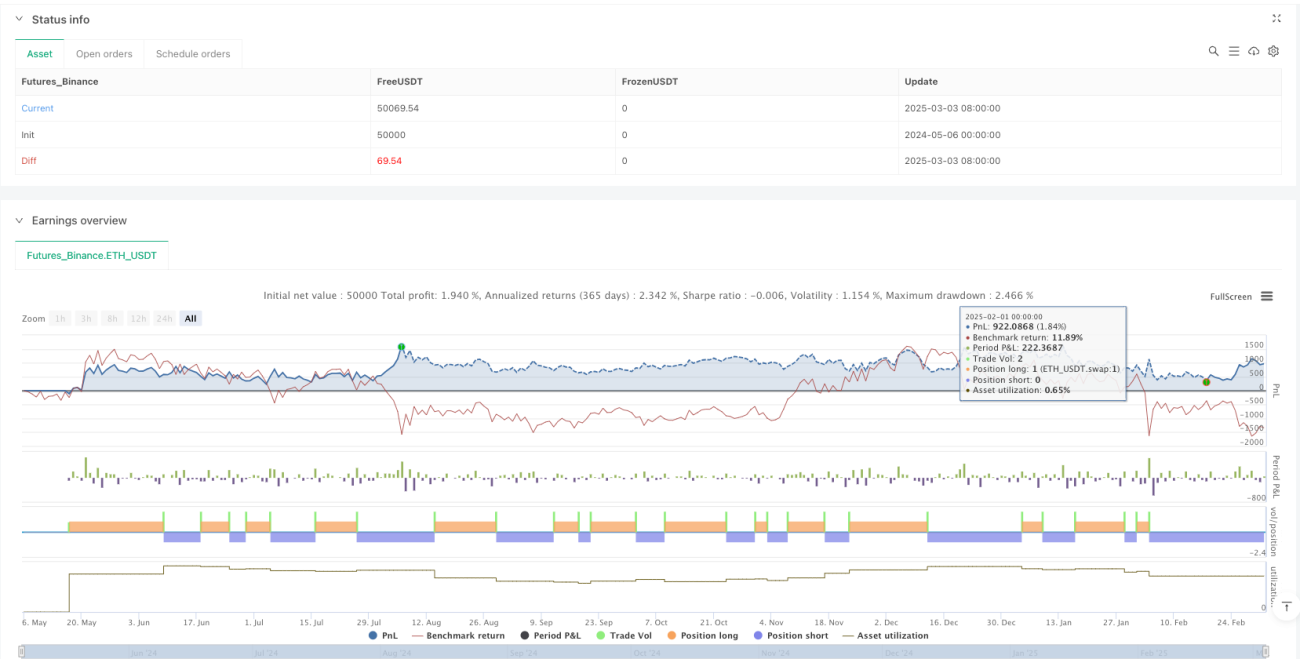Click the green peak marker on PnL line
Viewport: 1300px width, 659px height.
coord(401,347)
